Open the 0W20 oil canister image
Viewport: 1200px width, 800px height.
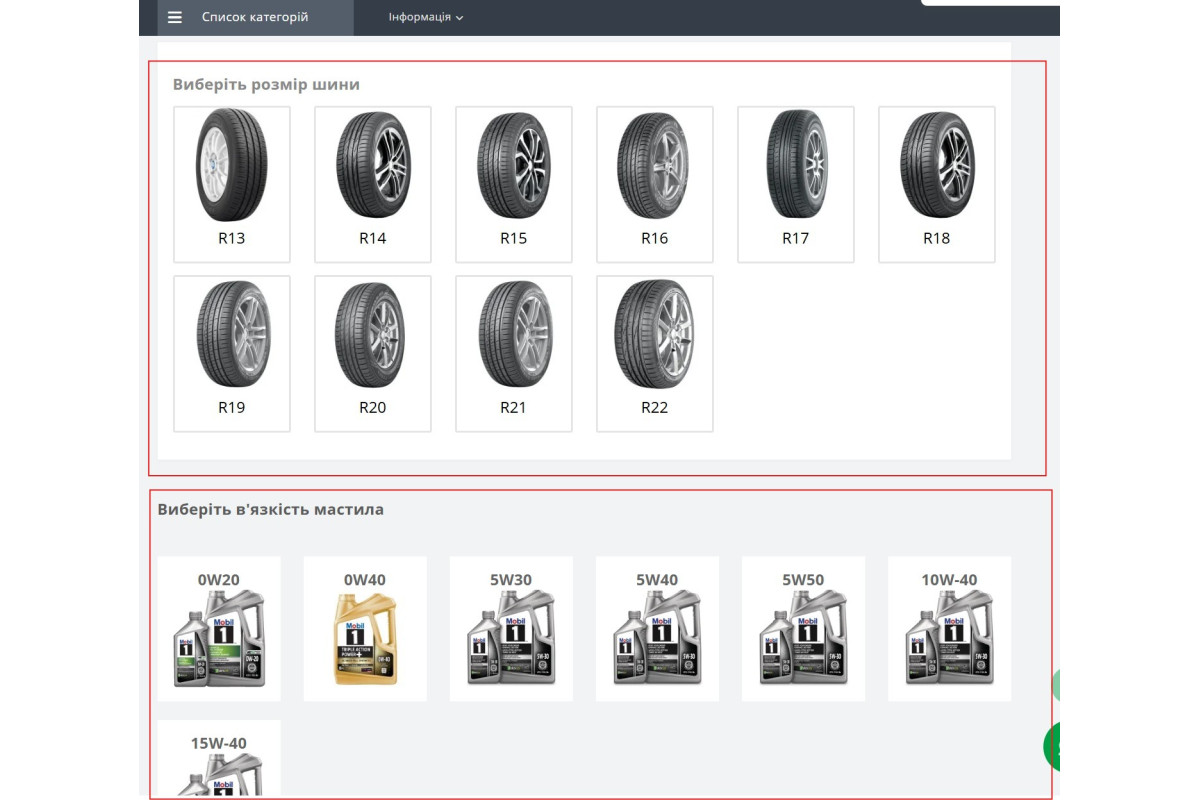(x=219, y=640)
